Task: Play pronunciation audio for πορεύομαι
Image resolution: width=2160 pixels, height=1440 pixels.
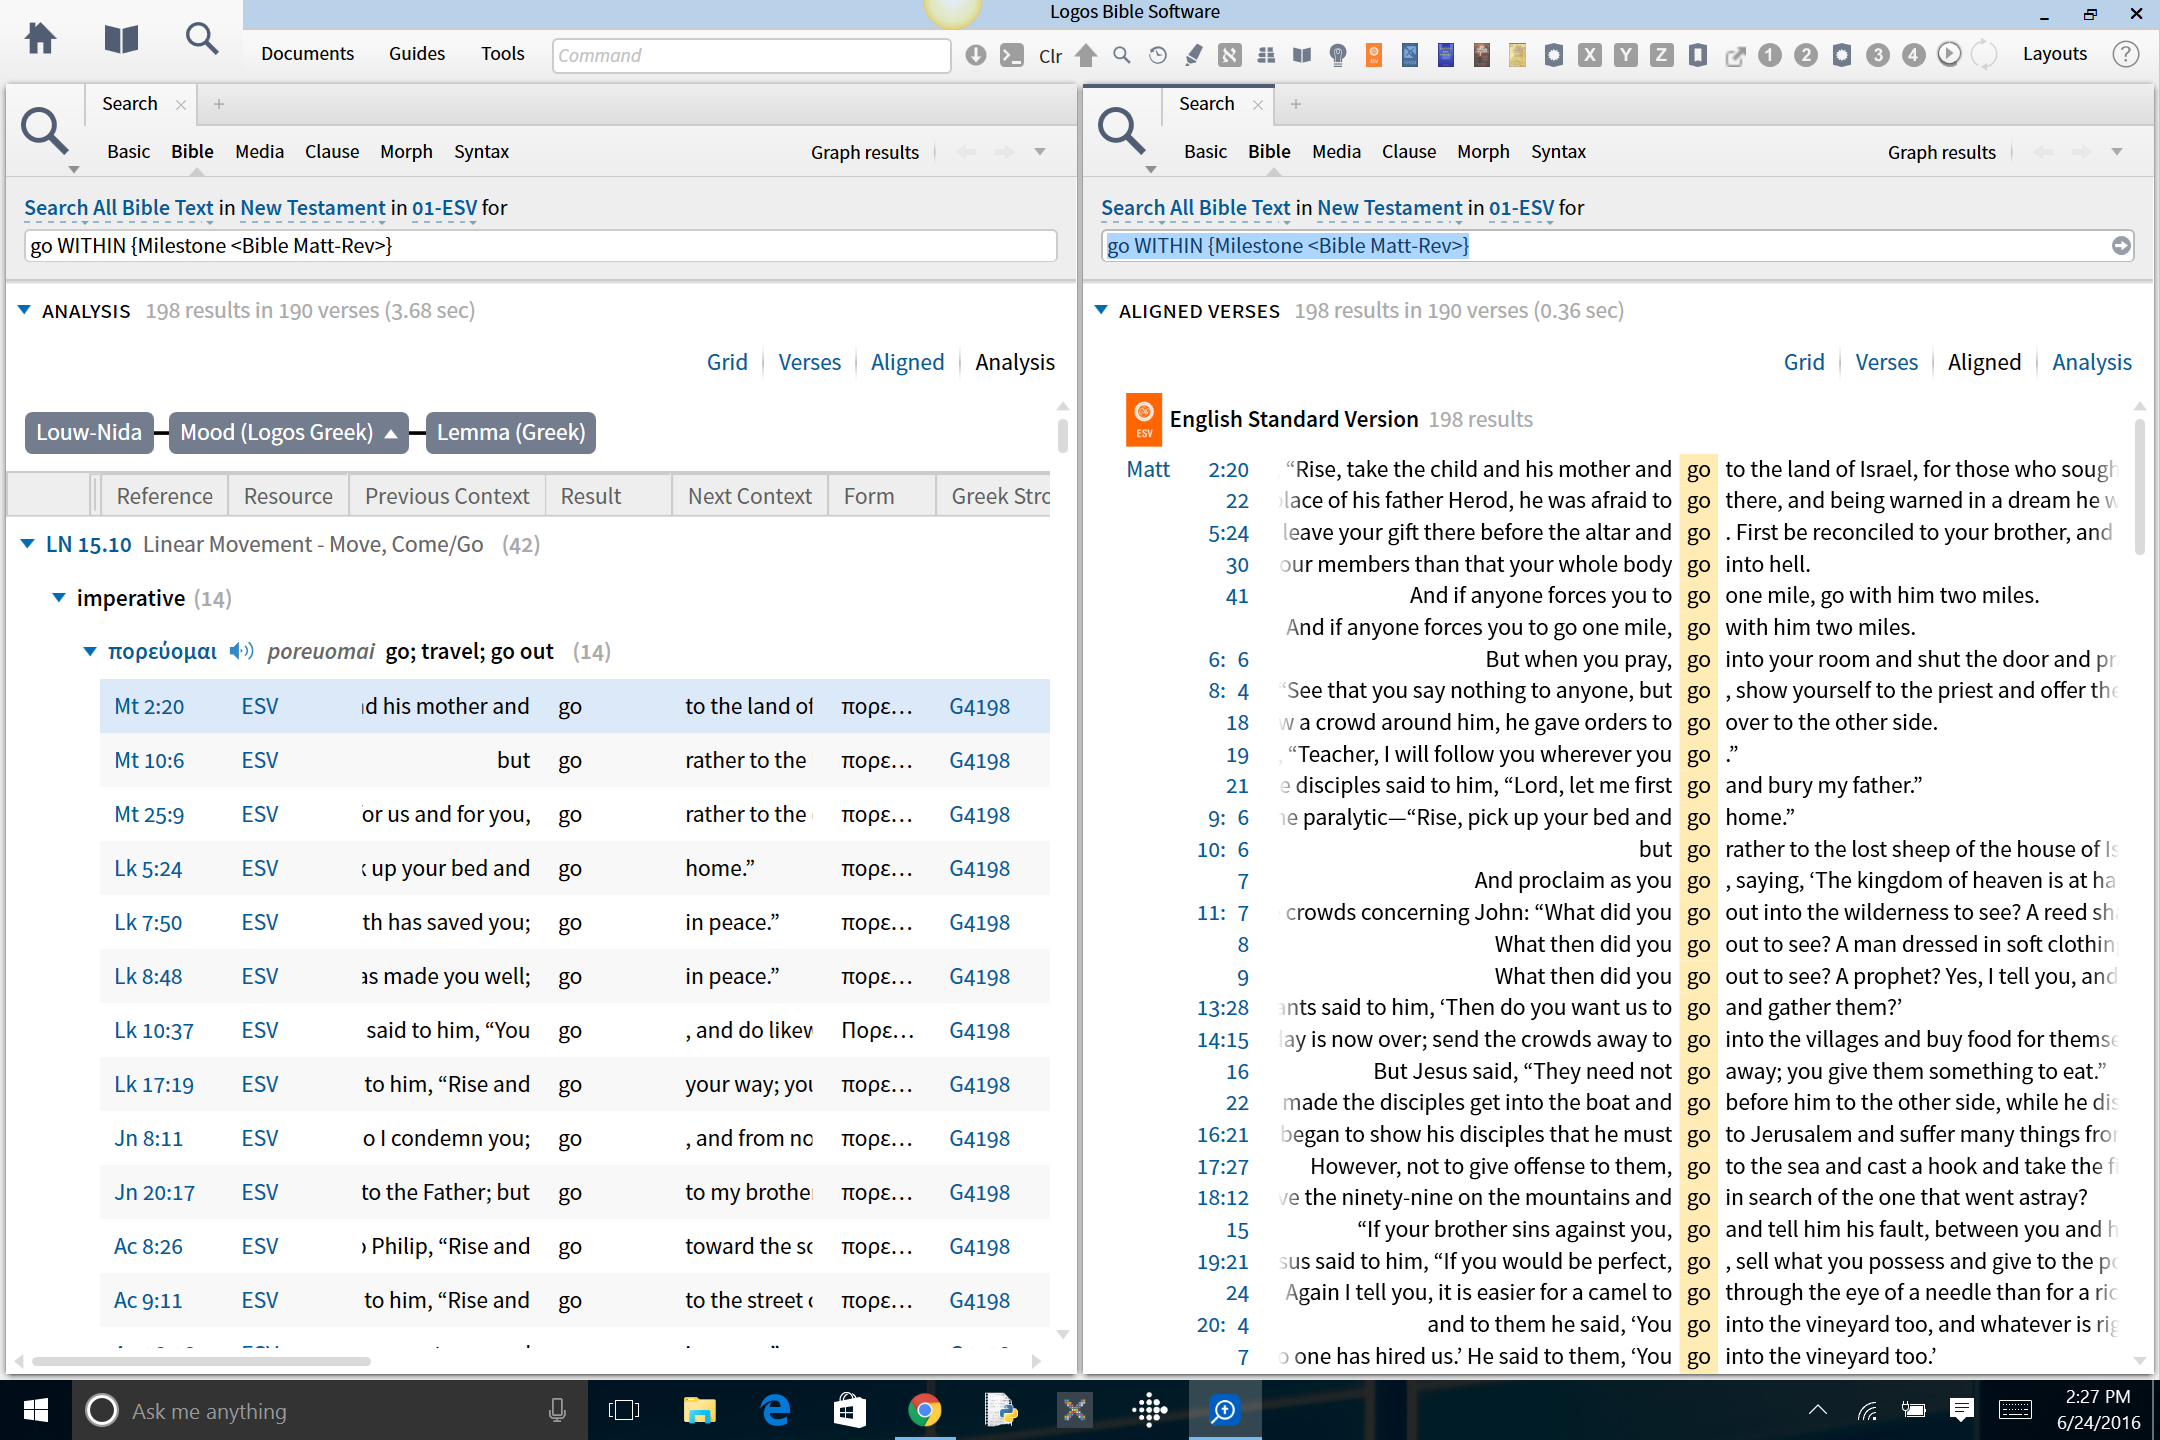Action: point(241,651)
